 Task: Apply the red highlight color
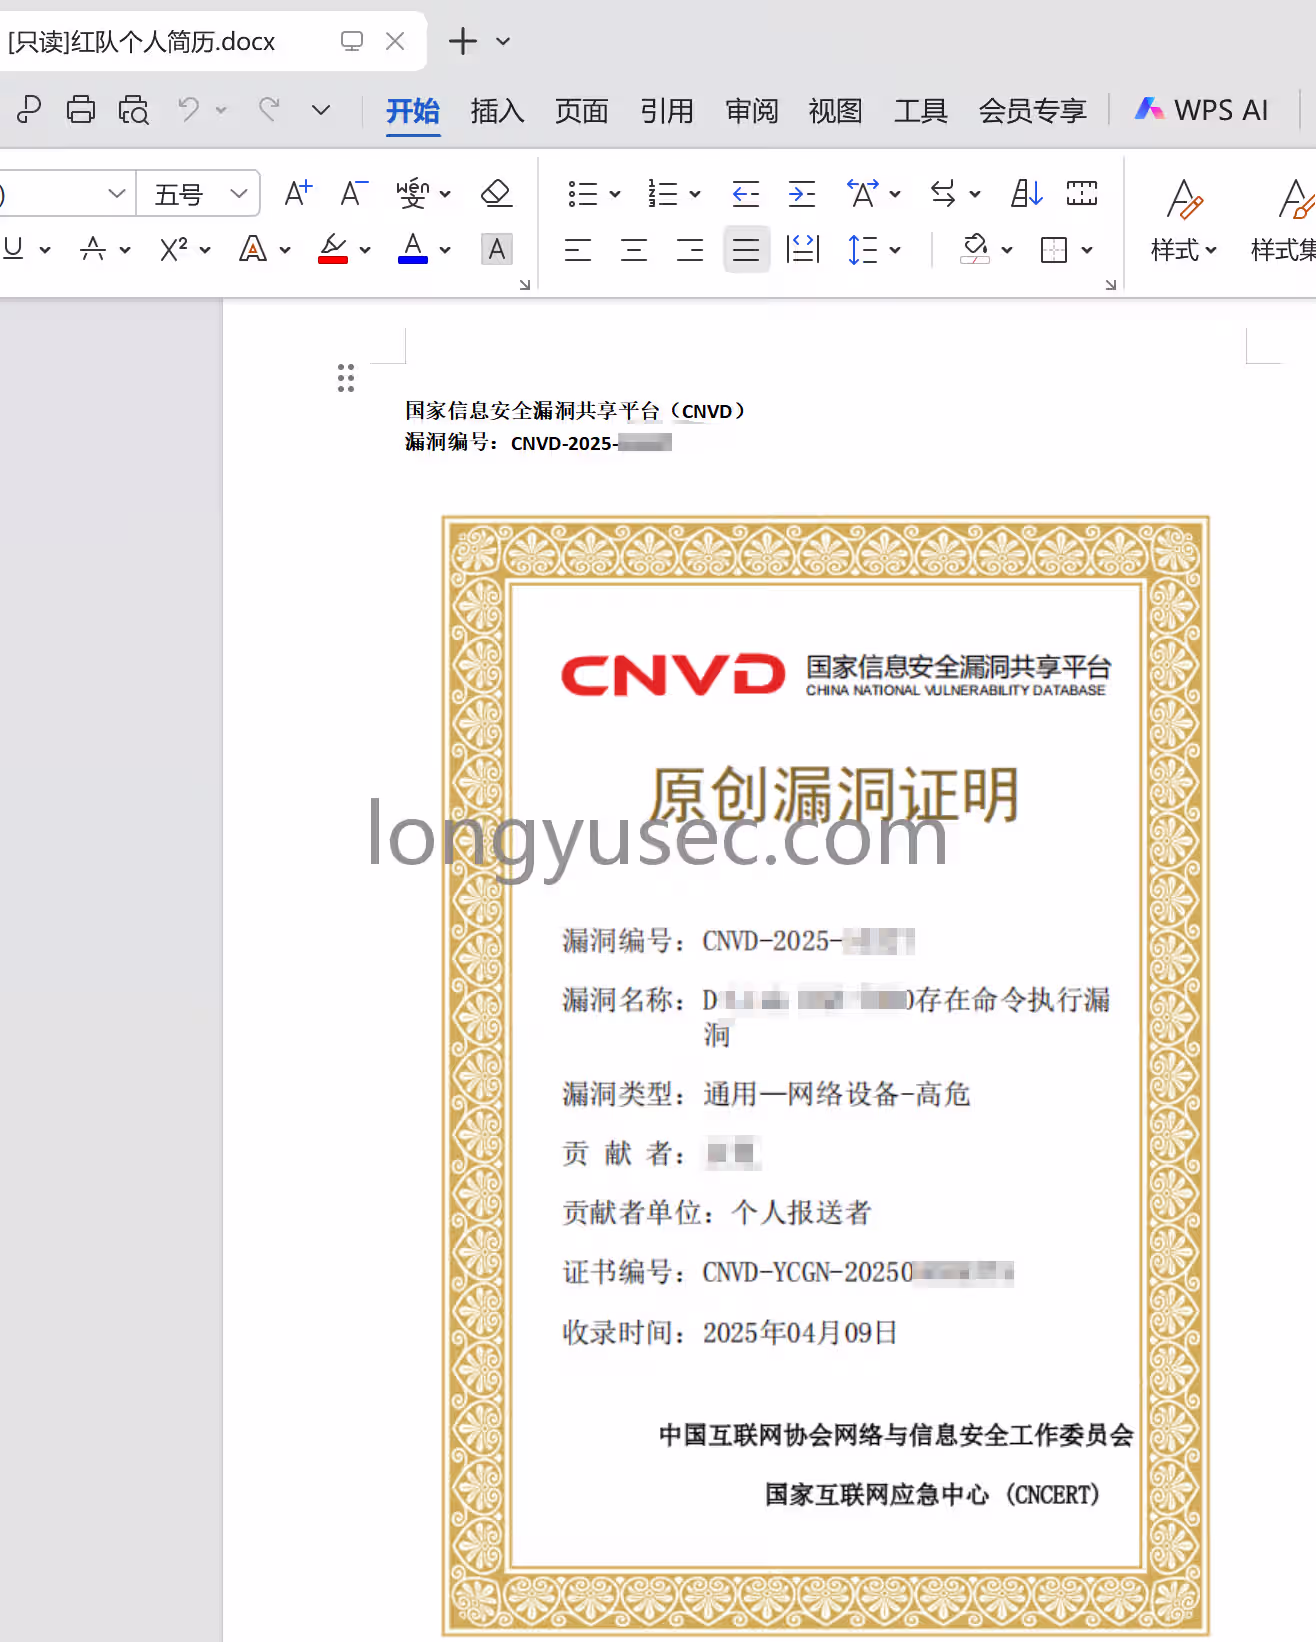point(333,248)
